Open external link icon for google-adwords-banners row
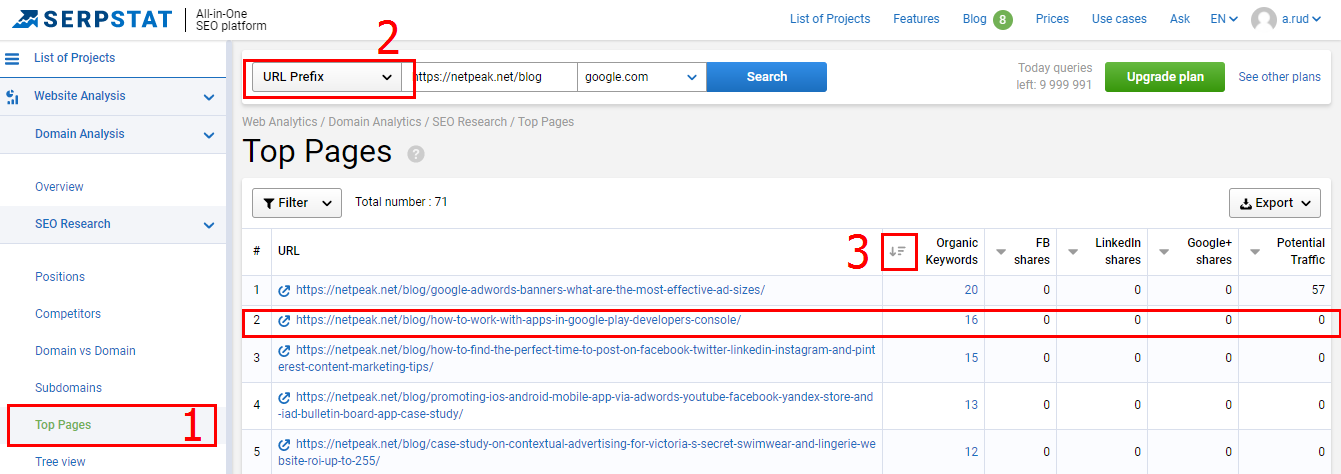The height and width of the screenshot is (474, 1341). coord(284,290)
